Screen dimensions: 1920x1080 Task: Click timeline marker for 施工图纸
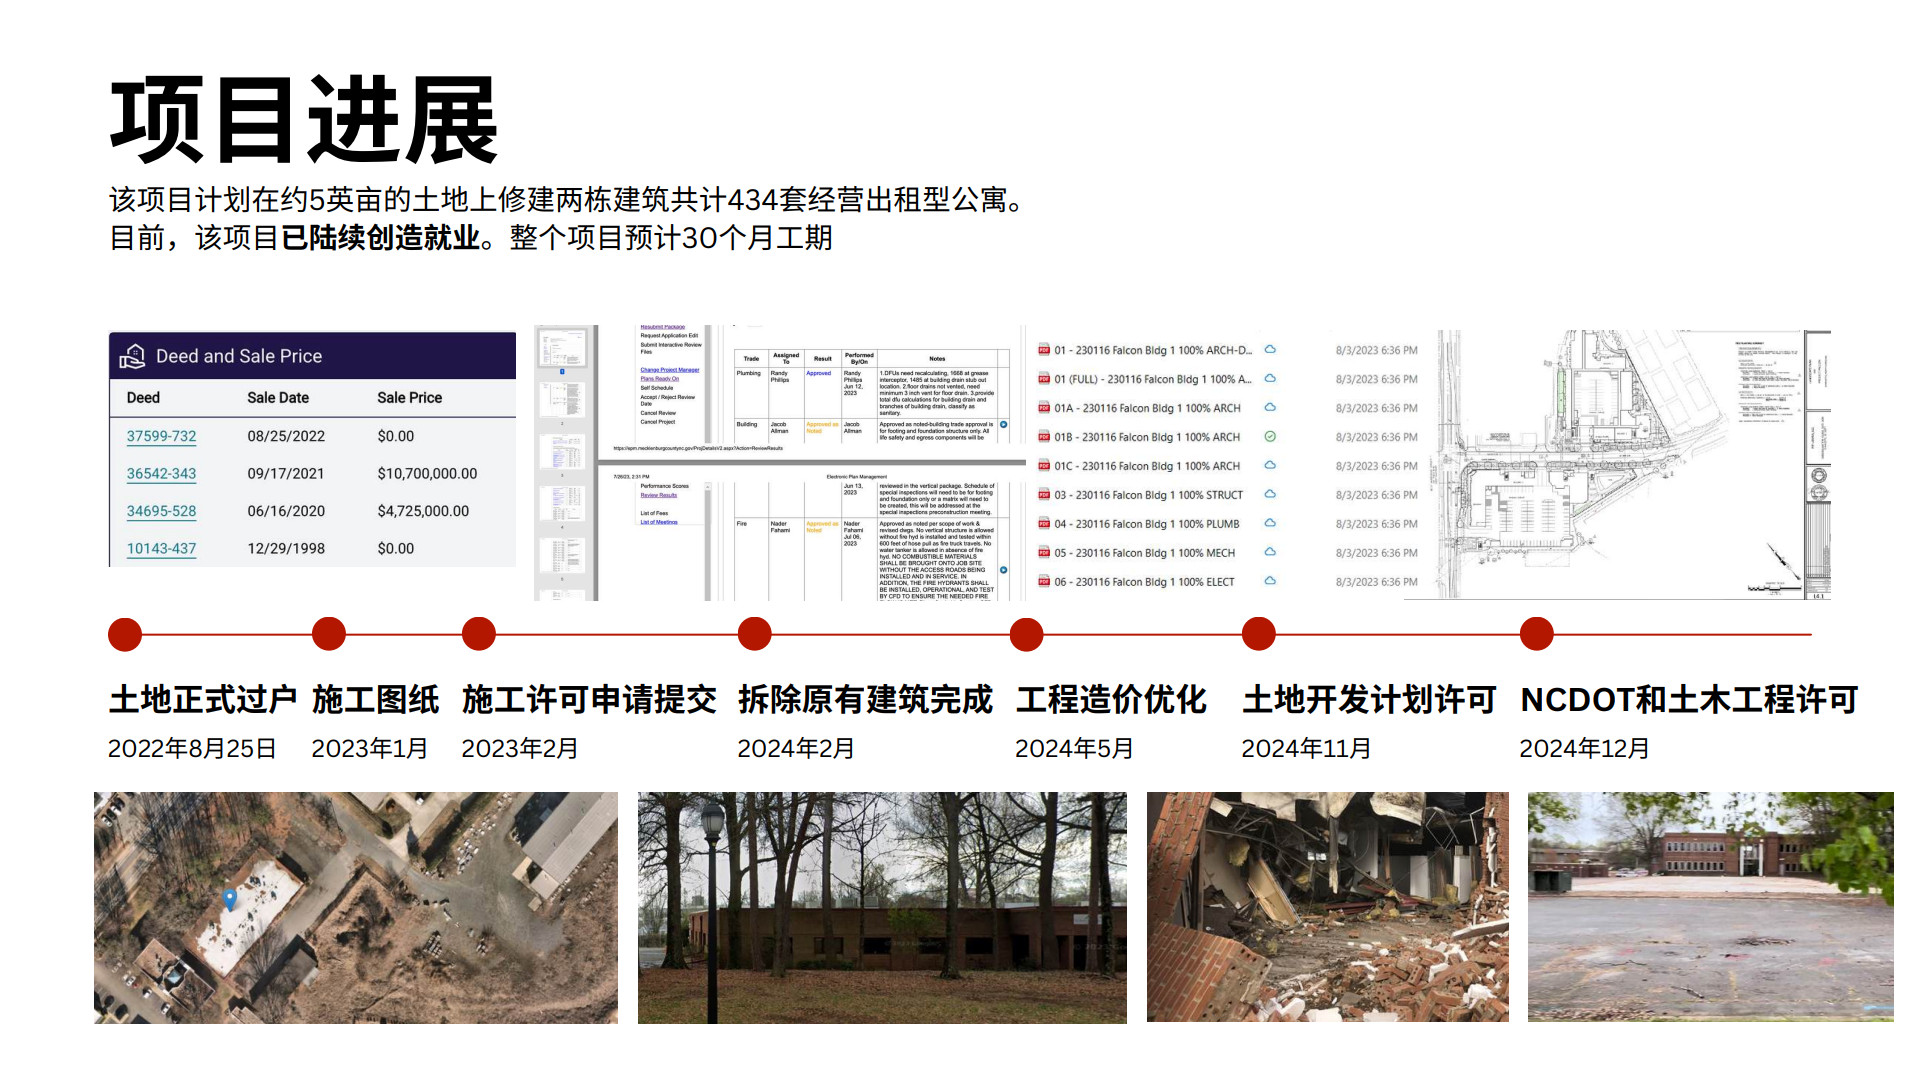[x=329, y=634]
